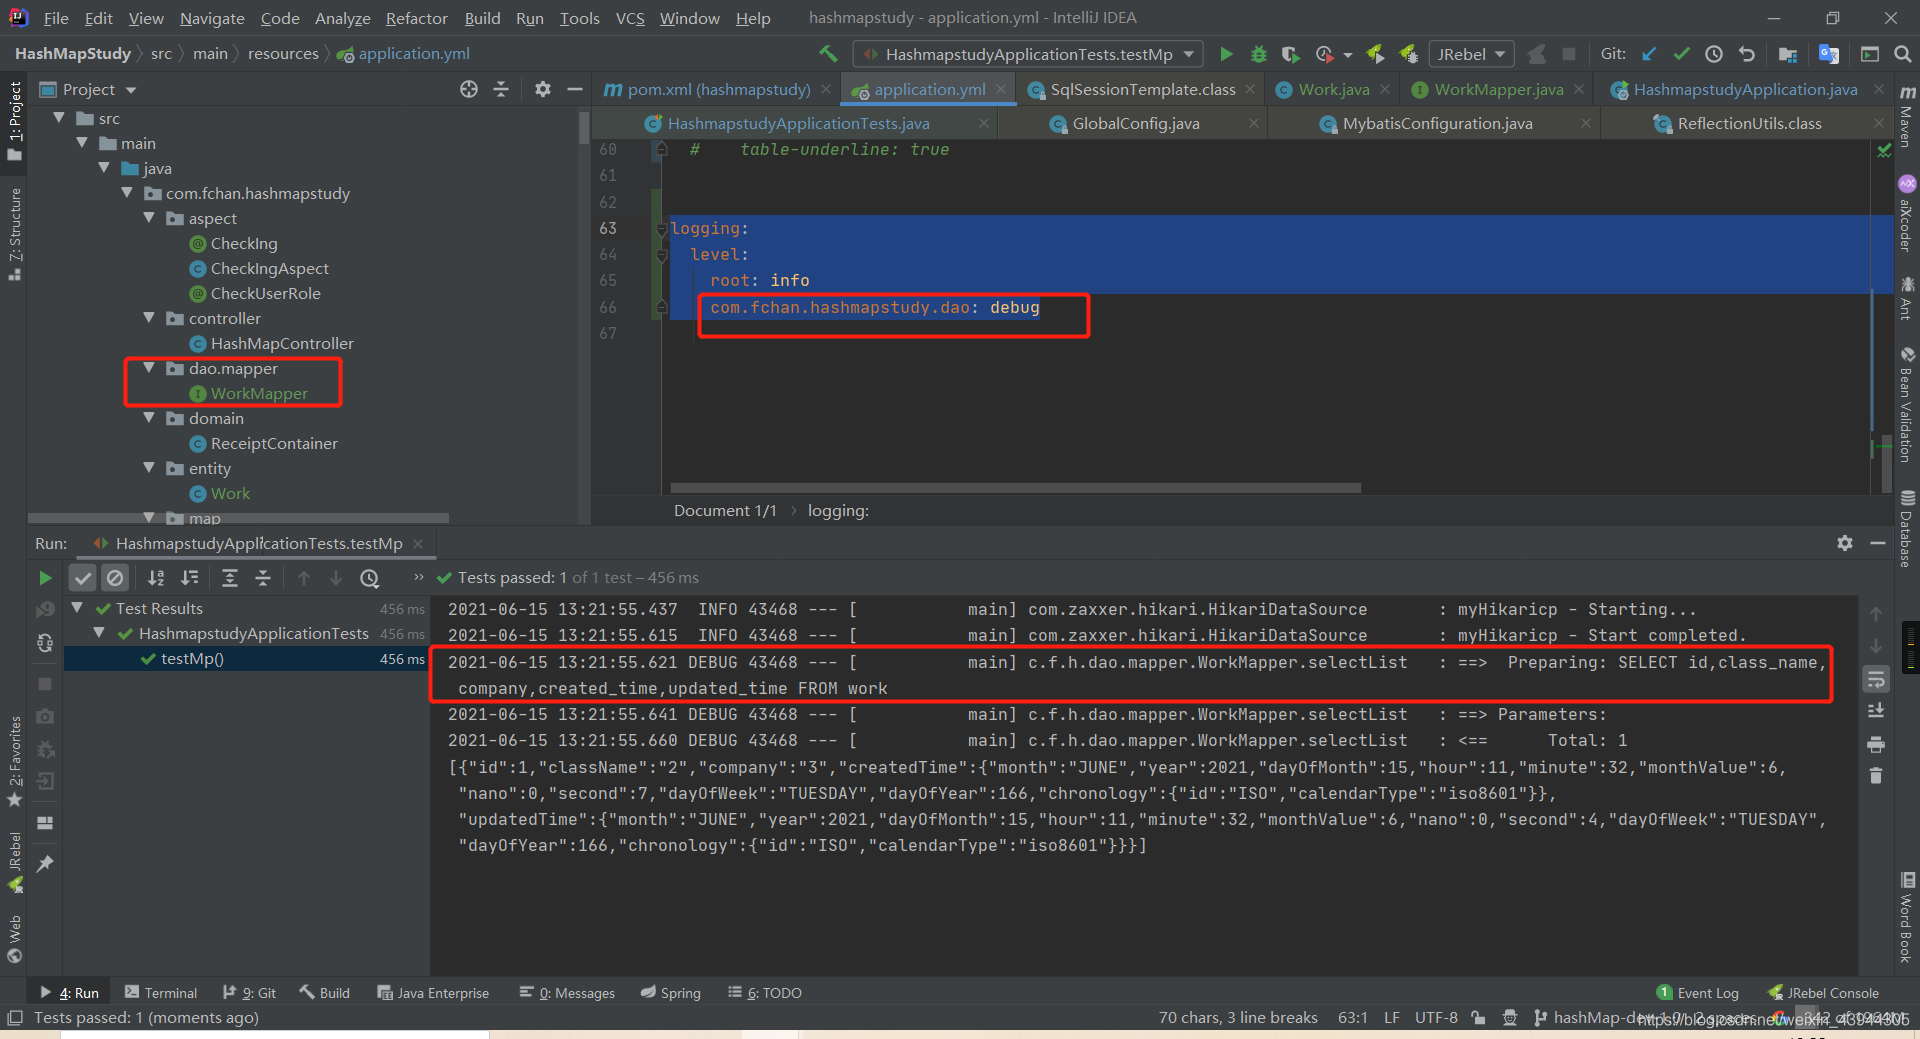
Task: Open the JRebel dropdown on the toolbar
Action: [x=1498, y=54]
